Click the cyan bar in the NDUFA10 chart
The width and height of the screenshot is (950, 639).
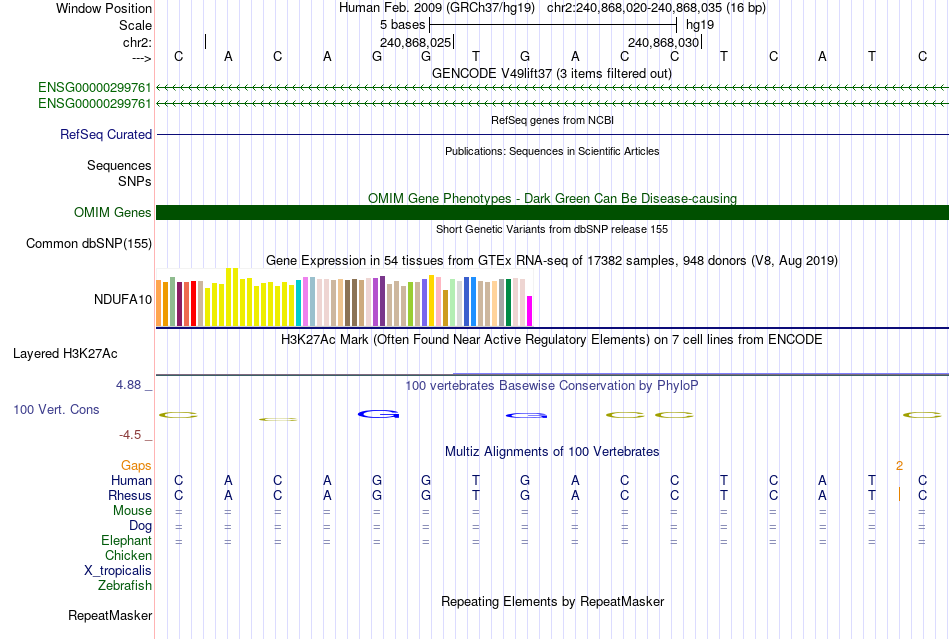click(x=299, y=303)
